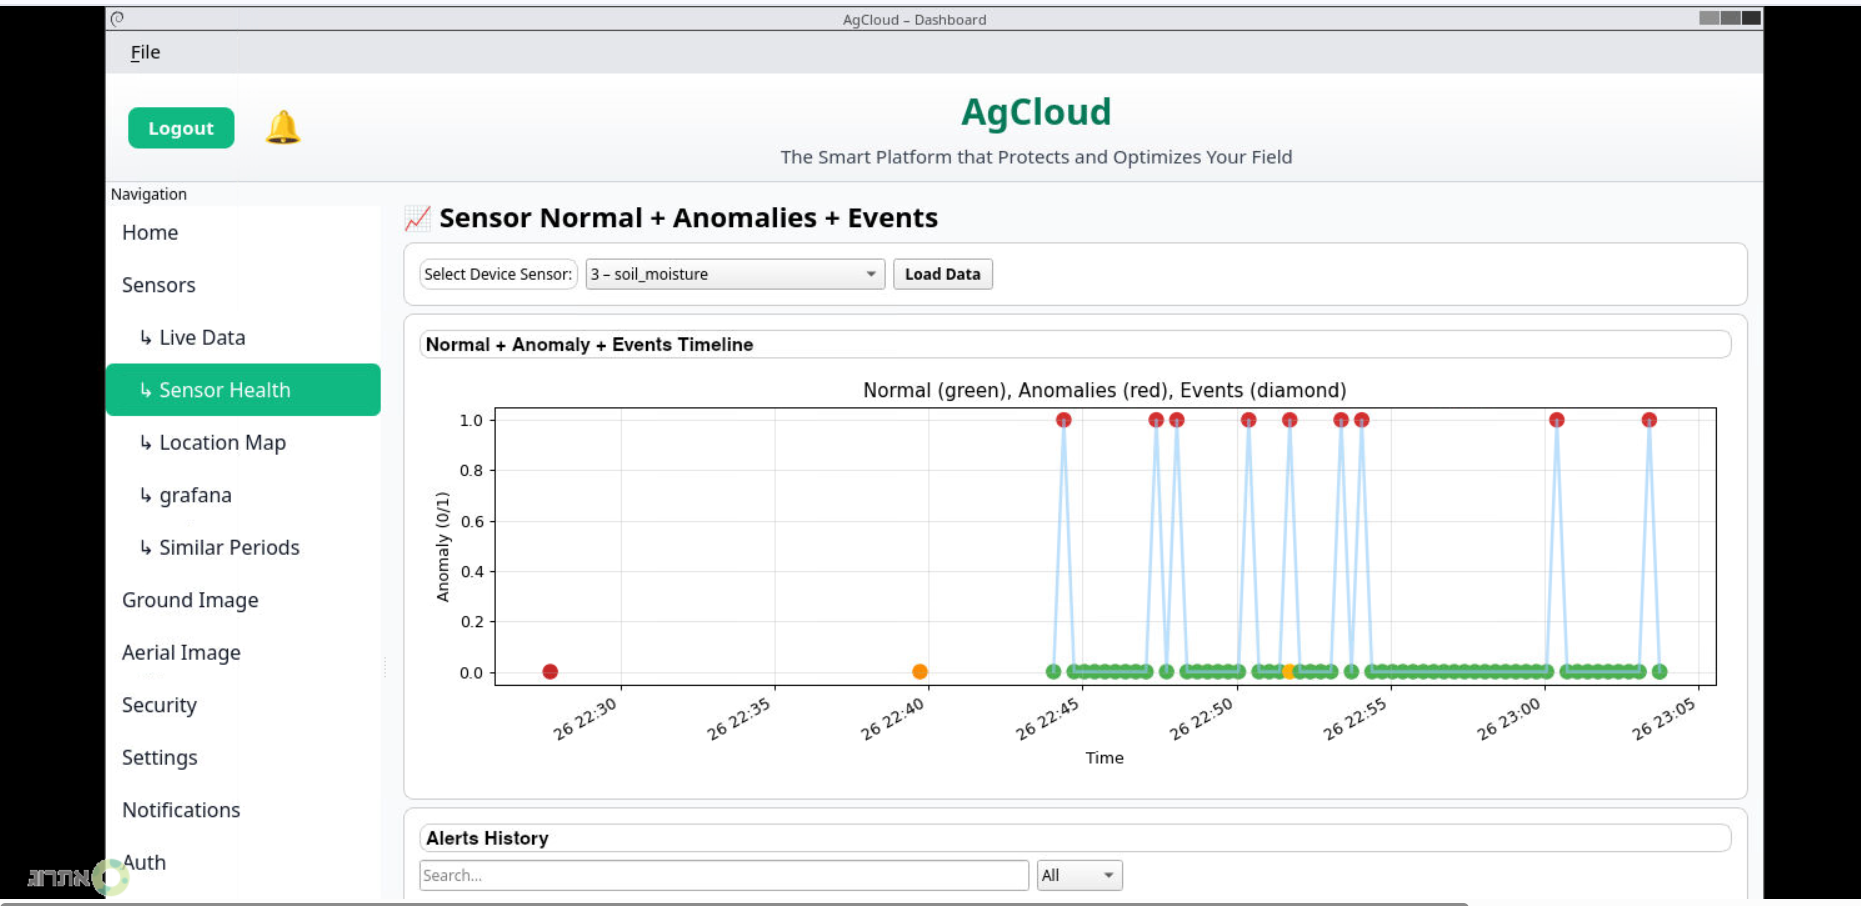Open the Ground Image page

click(x=190, y=600)
